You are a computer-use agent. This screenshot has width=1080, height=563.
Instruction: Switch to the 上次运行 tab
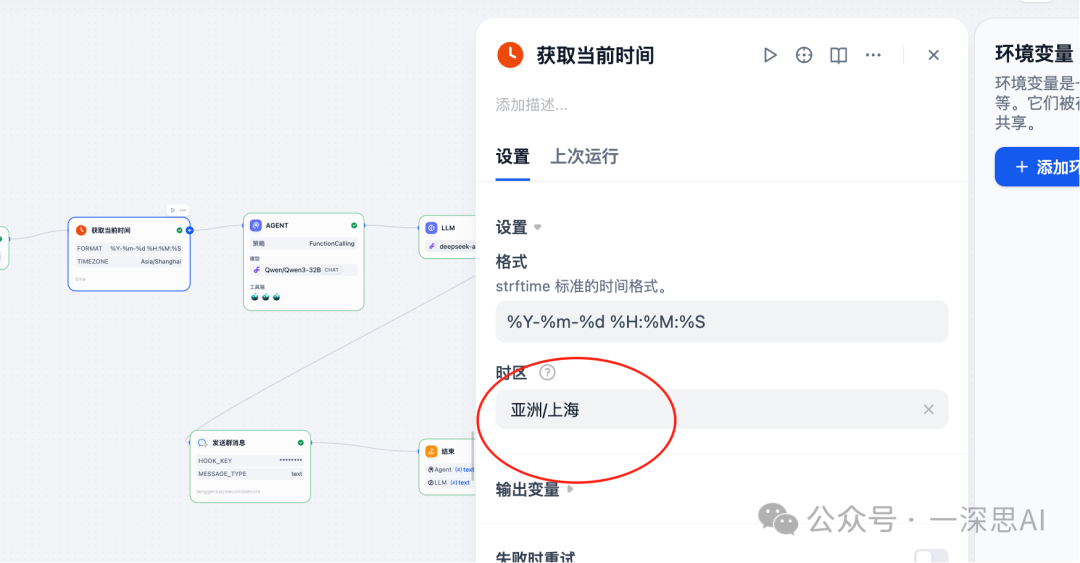pos(584,156)
